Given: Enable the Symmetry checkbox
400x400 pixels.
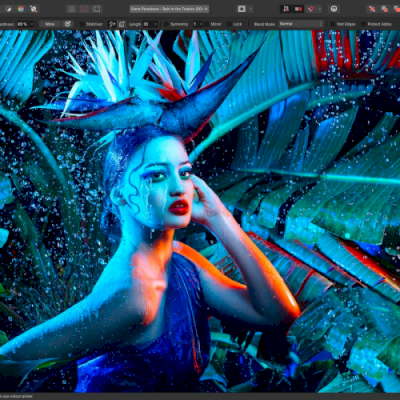Looking at the screenshot, I should (x=166, y=24).
